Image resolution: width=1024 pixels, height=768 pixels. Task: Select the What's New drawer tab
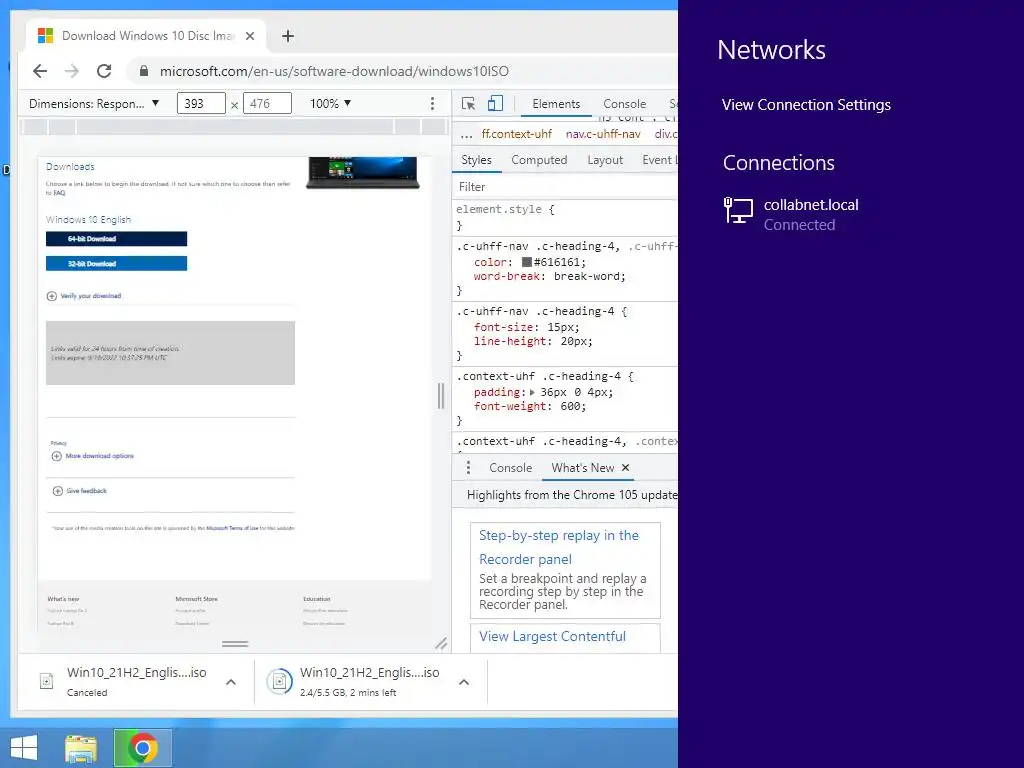click(x=582, y=468)
